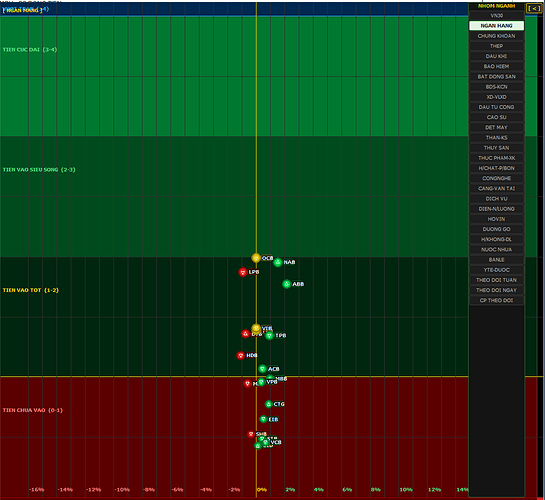Click the green CTG stock marker

pos(268,404)
